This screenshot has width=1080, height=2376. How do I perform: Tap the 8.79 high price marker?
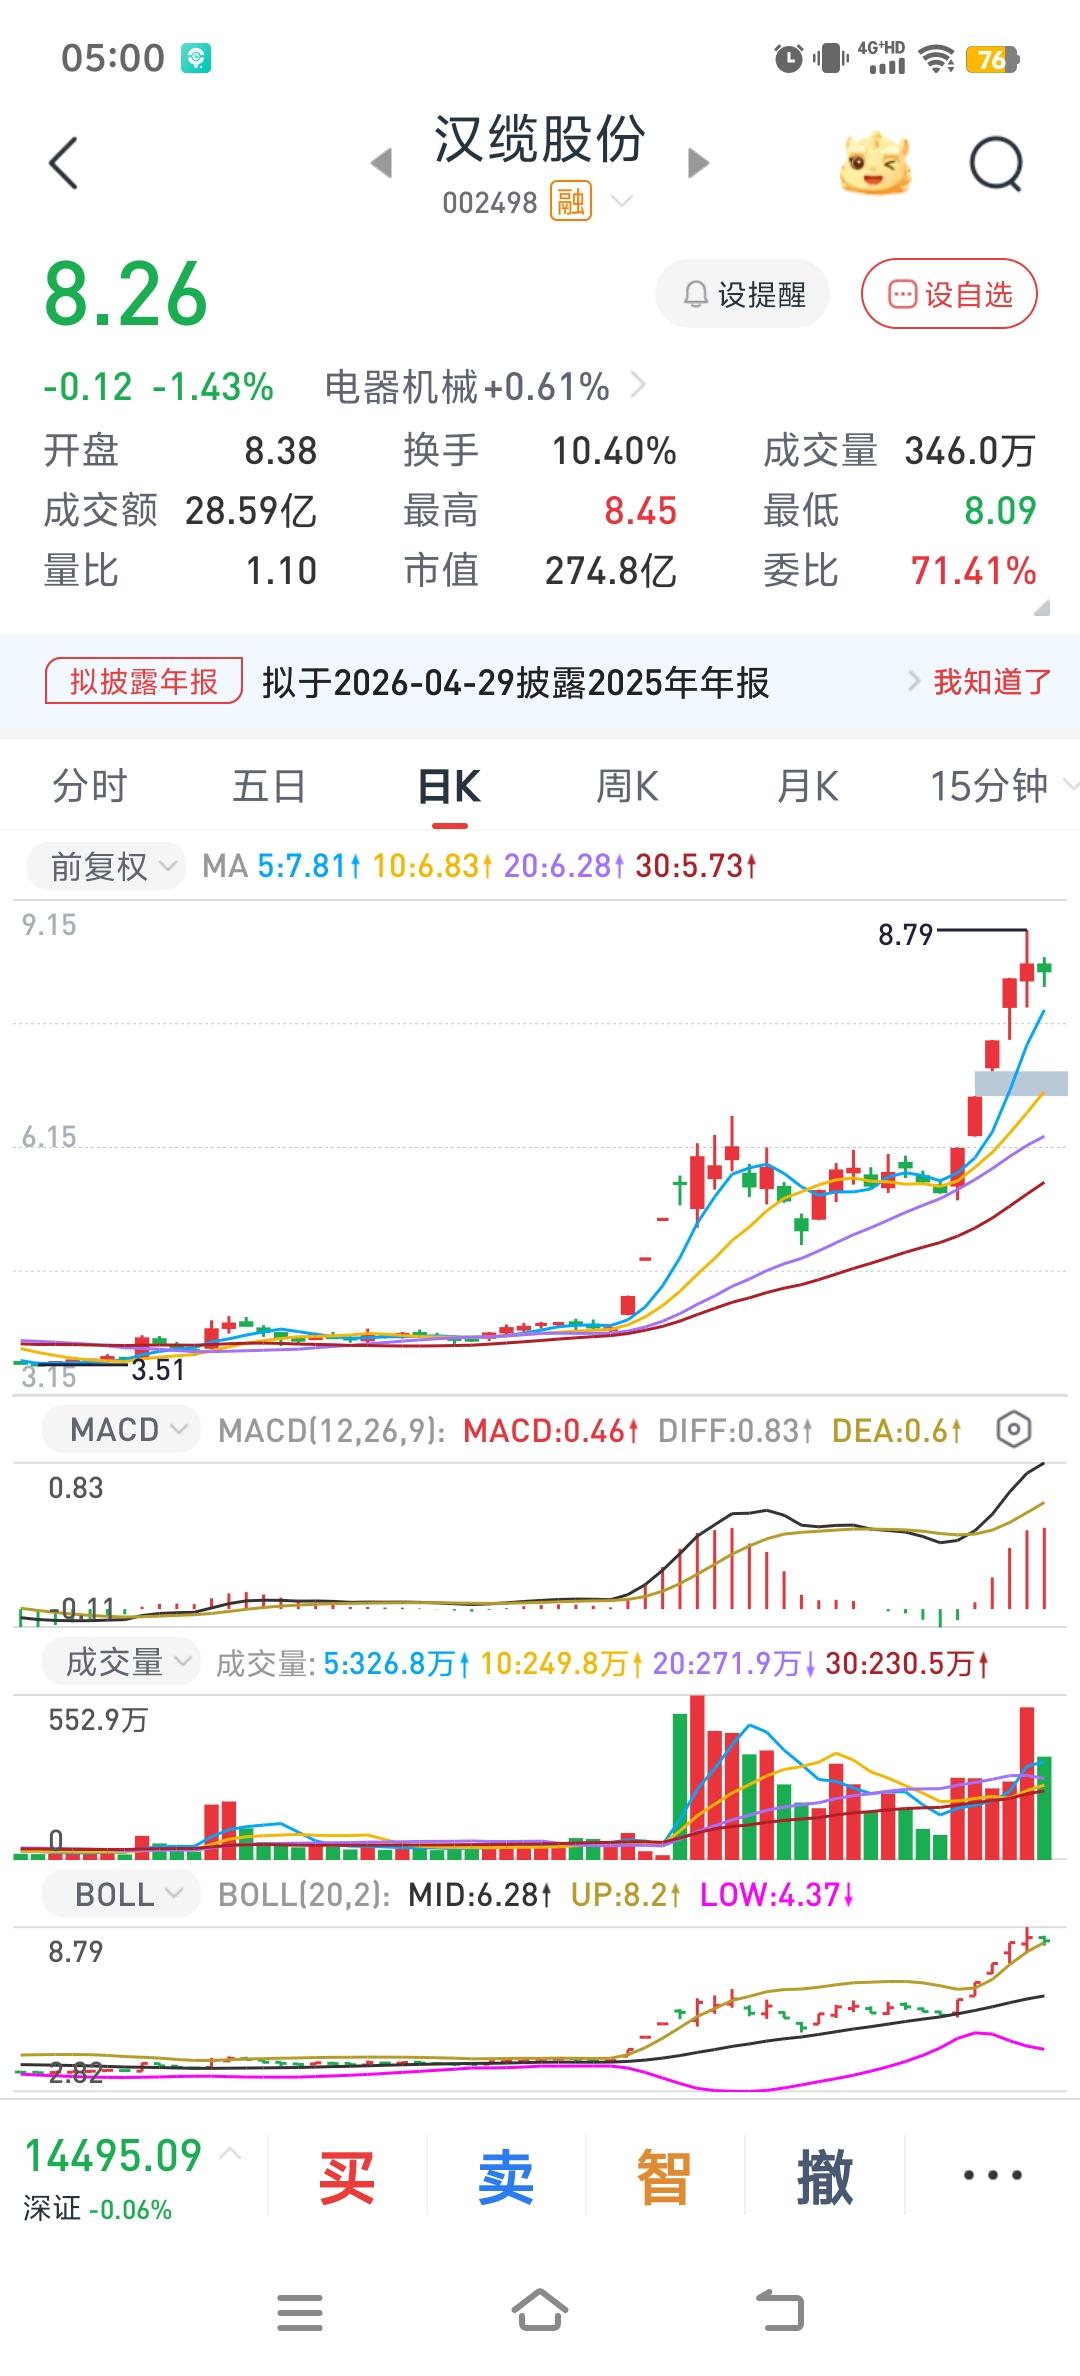click(905, 935)
